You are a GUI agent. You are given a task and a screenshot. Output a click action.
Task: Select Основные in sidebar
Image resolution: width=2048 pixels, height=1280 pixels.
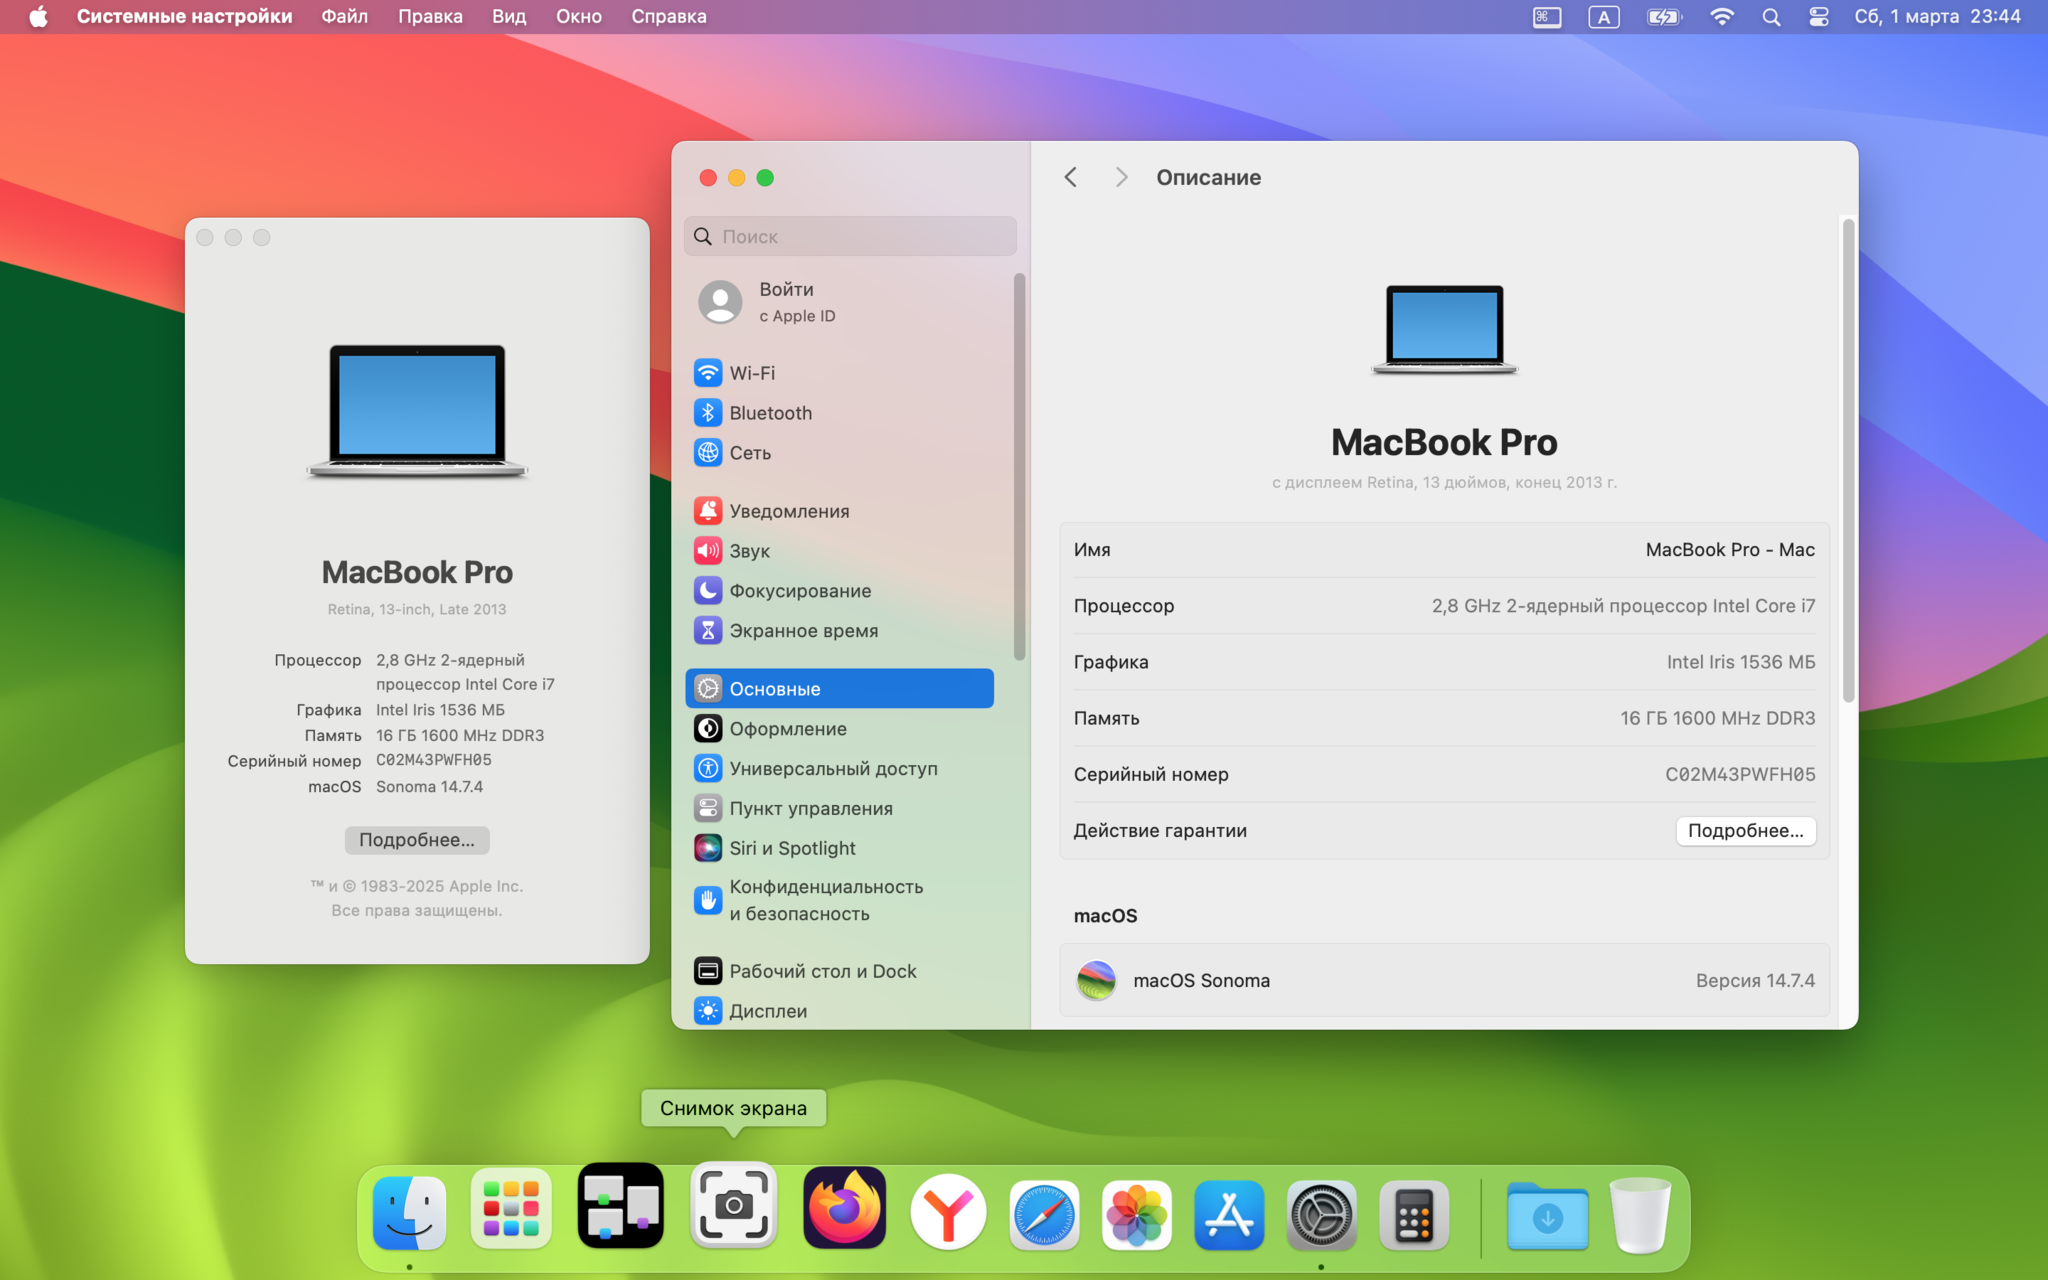pyautogui.click(x=840, y=689)
